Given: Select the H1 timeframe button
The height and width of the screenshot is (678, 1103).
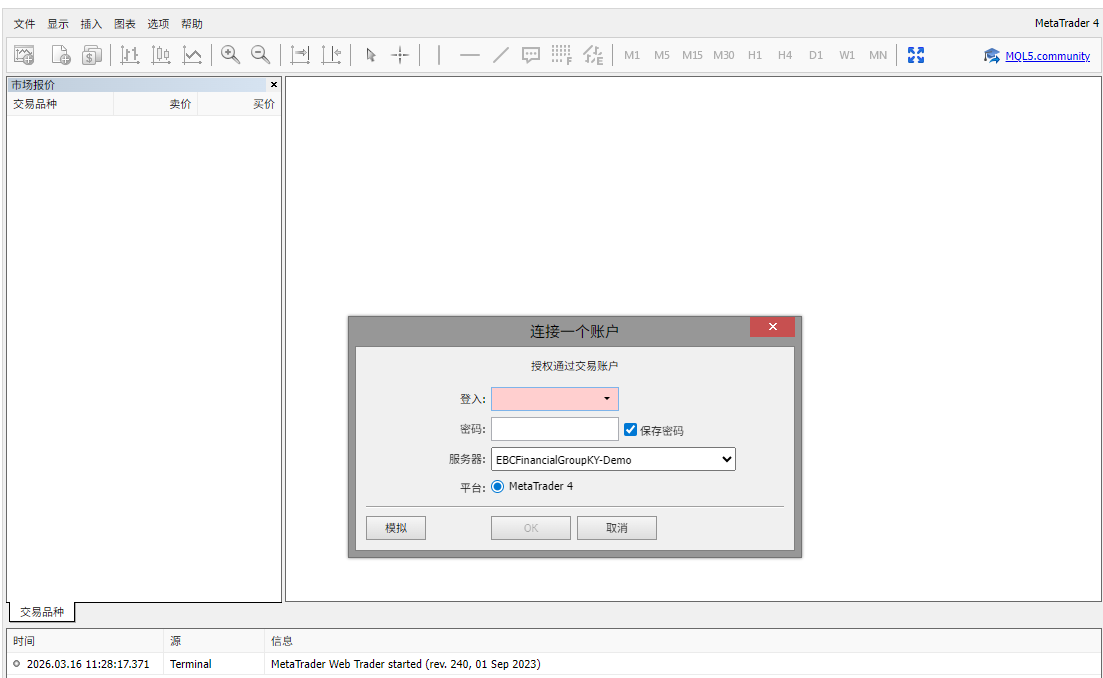Looking at the screenshot, I should 755,55.
